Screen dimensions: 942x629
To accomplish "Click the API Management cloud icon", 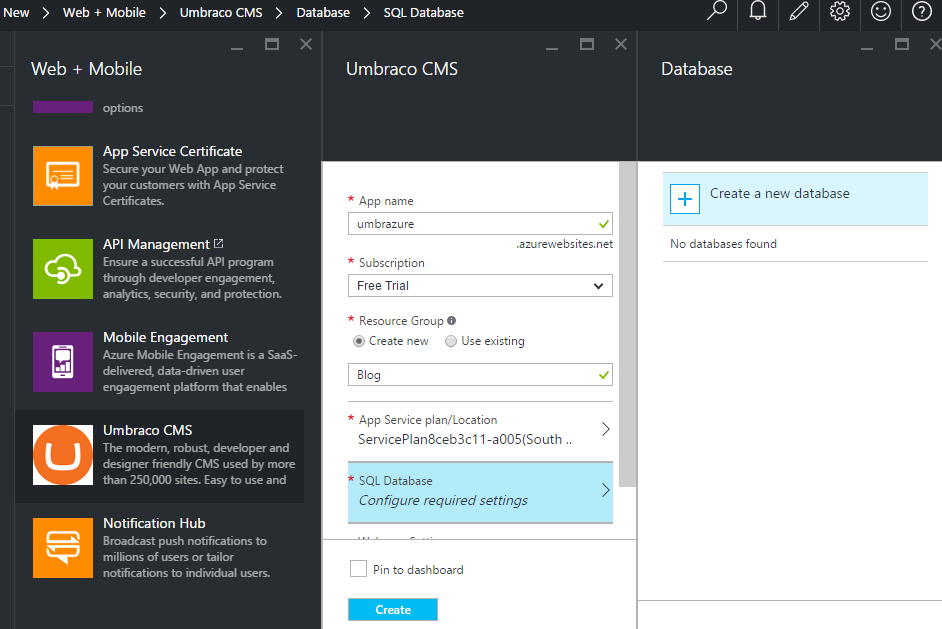I will coord(63,269).
